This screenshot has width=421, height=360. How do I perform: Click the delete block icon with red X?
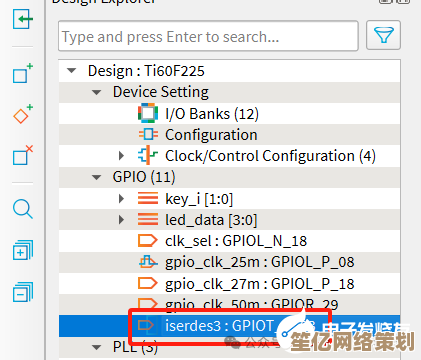pyautogui.click(x=23, y=155)
